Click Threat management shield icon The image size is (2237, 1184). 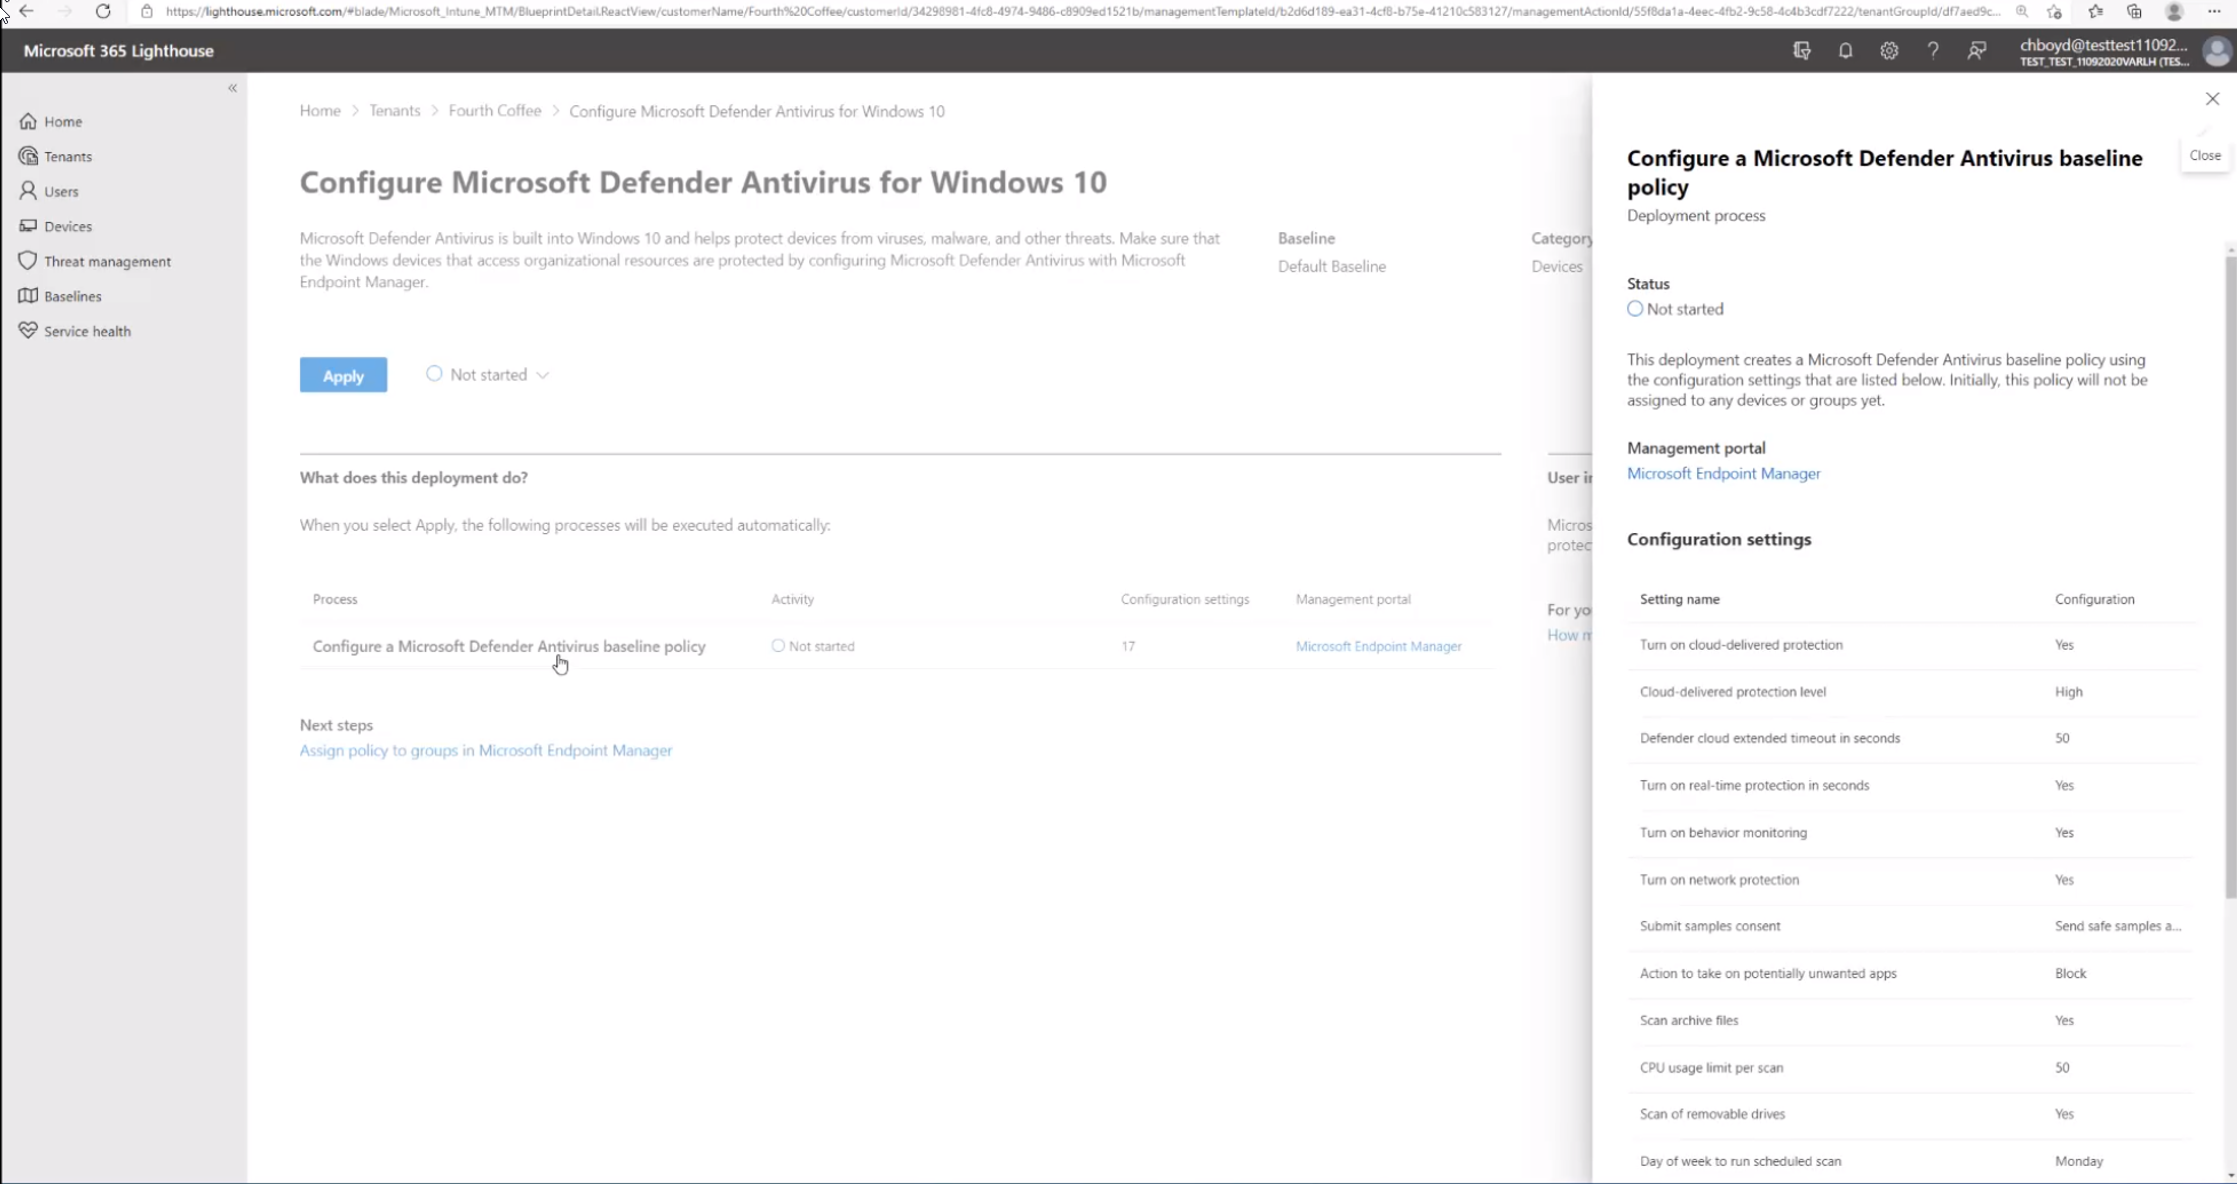click(x=28, y=261)
